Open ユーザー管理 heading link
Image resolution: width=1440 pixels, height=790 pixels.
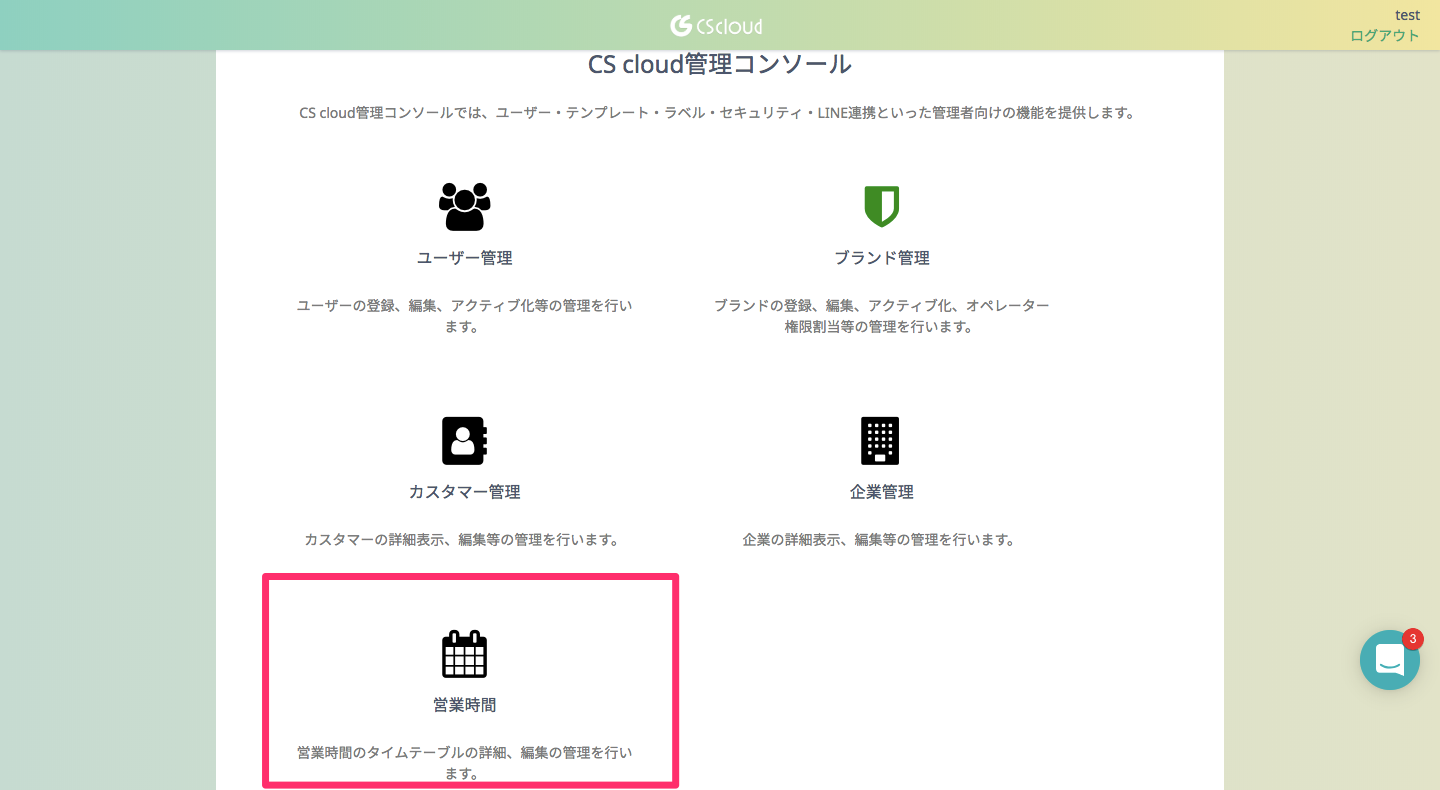click(465, 258)
